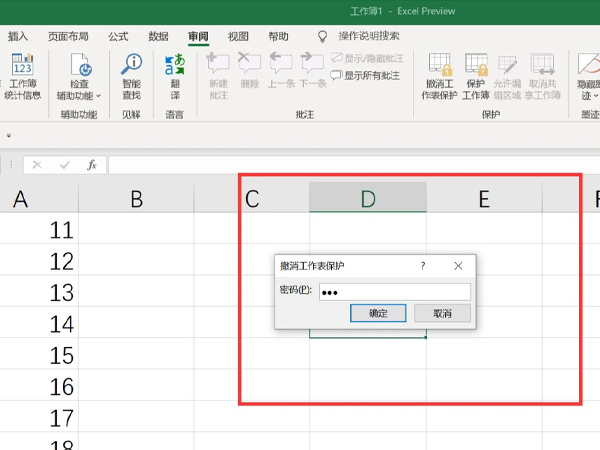Toggle Show/Hide Comment (显示/隐藏批注)
Image resolution: width=600 pixels, height=450 pixels.
coord(367,58)
